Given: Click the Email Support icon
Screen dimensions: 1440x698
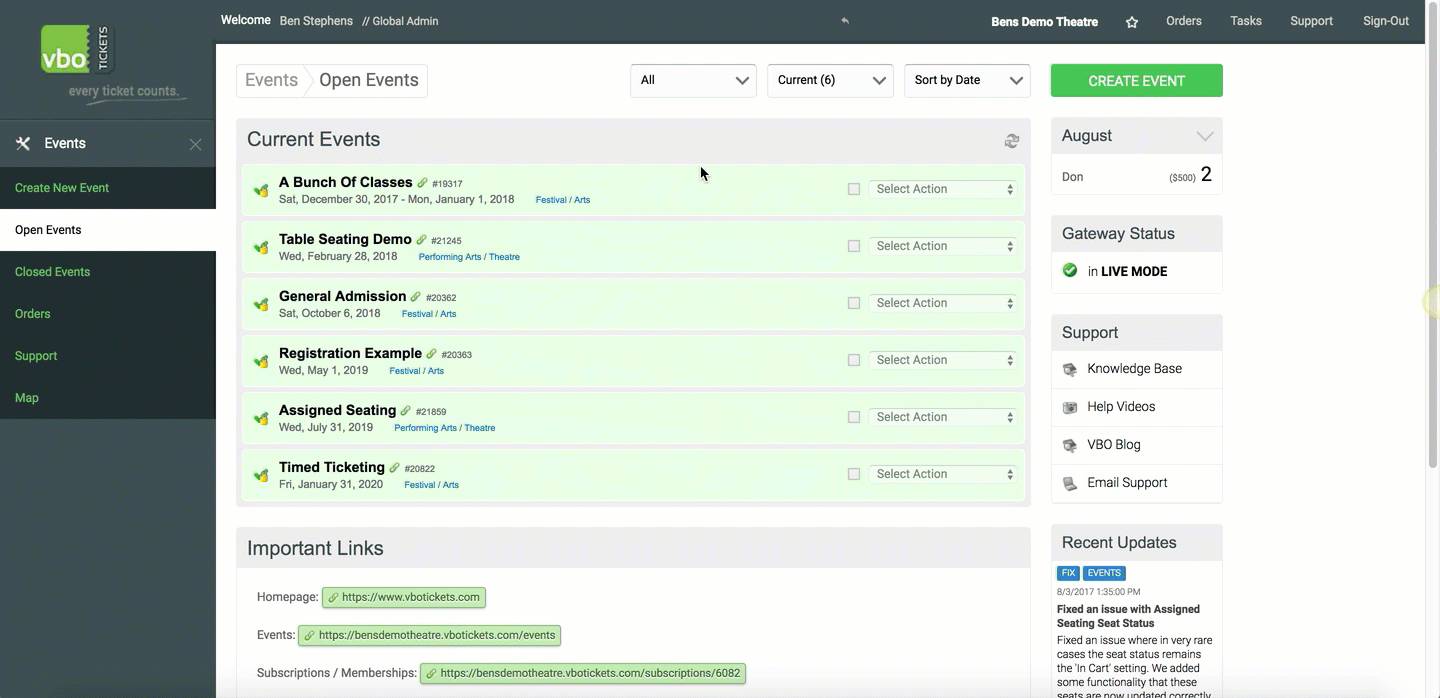Looking at the screenshot, I should pos(1070,483).
